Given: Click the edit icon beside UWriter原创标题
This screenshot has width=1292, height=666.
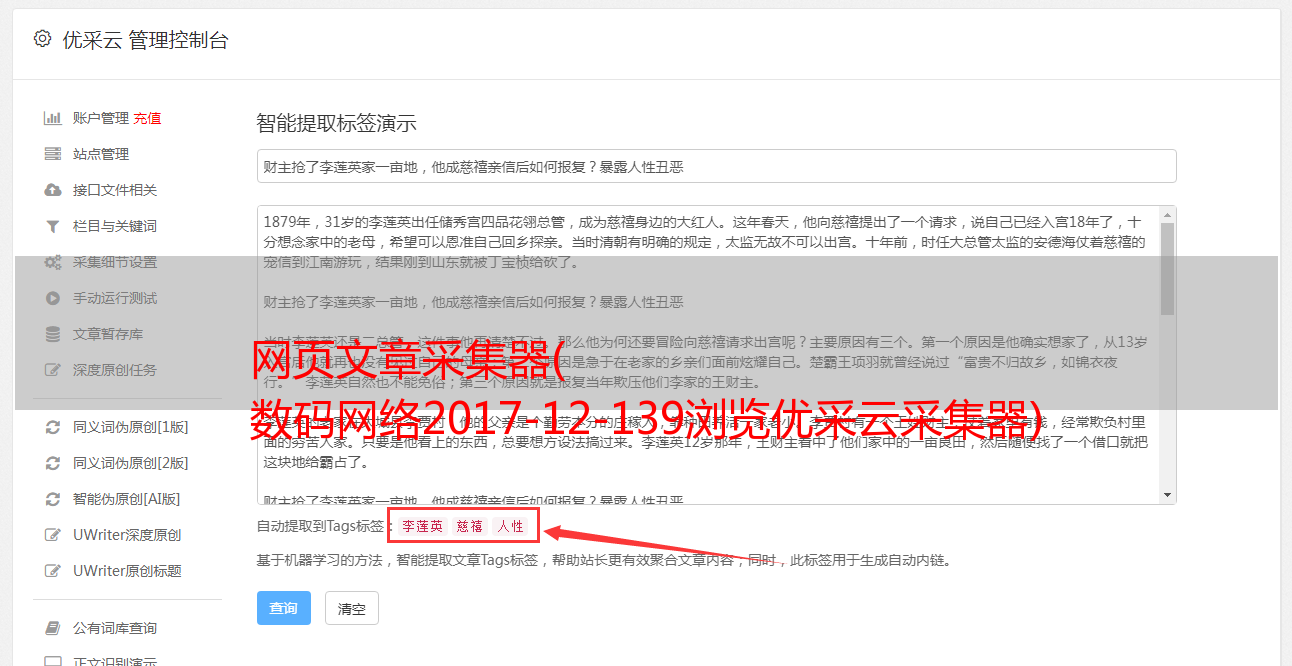Looking at the screenshot, I should pos(53,571).
